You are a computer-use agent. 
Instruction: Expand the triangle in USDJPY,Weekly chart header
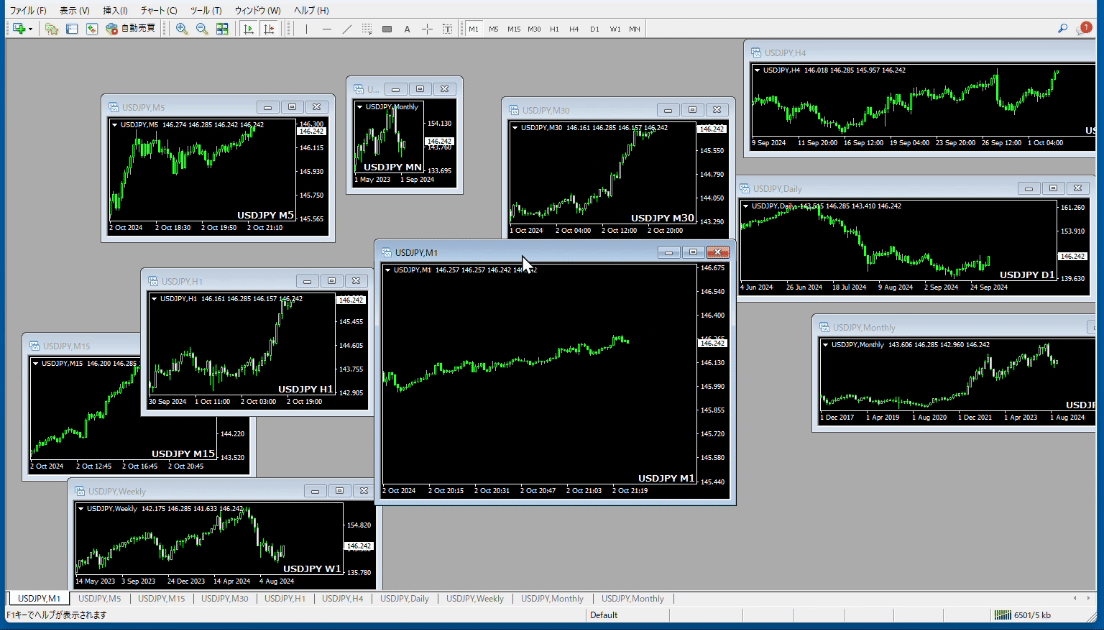[81, 508]
